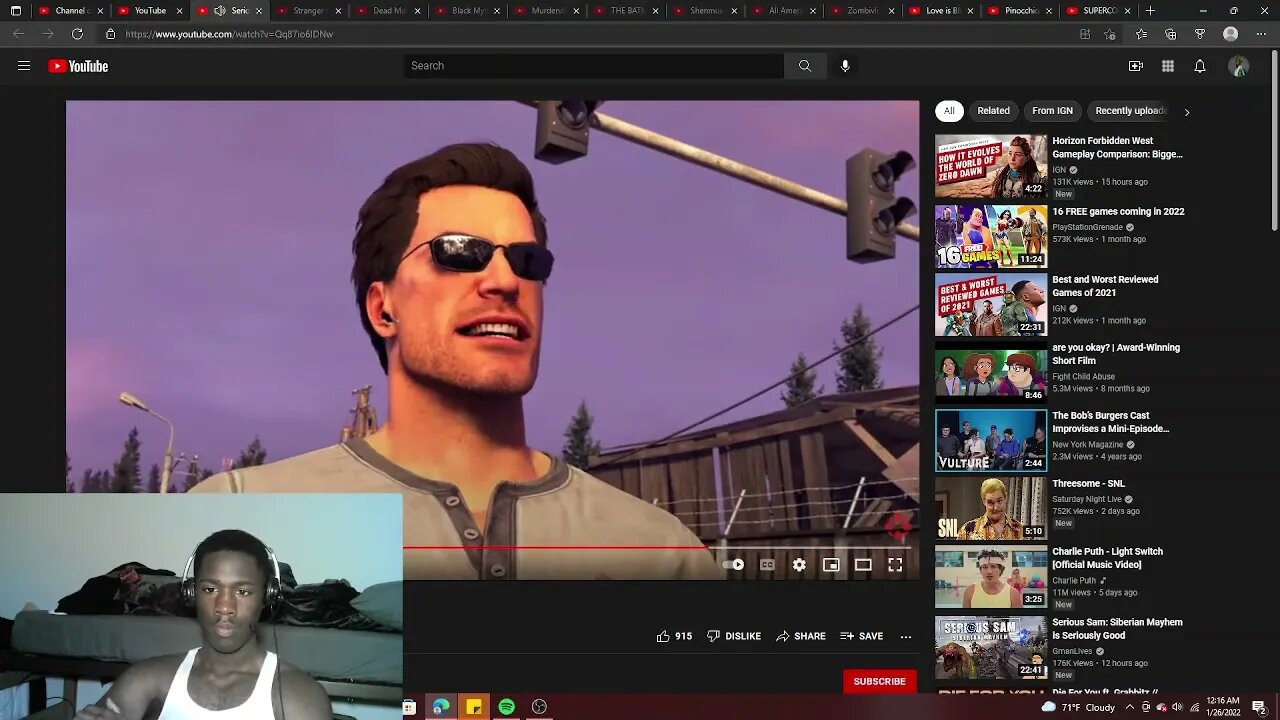Open the YouTube account avatar menu
Screen dimensions: 1280x720
pyautogui.click(x=1239, y=66)
